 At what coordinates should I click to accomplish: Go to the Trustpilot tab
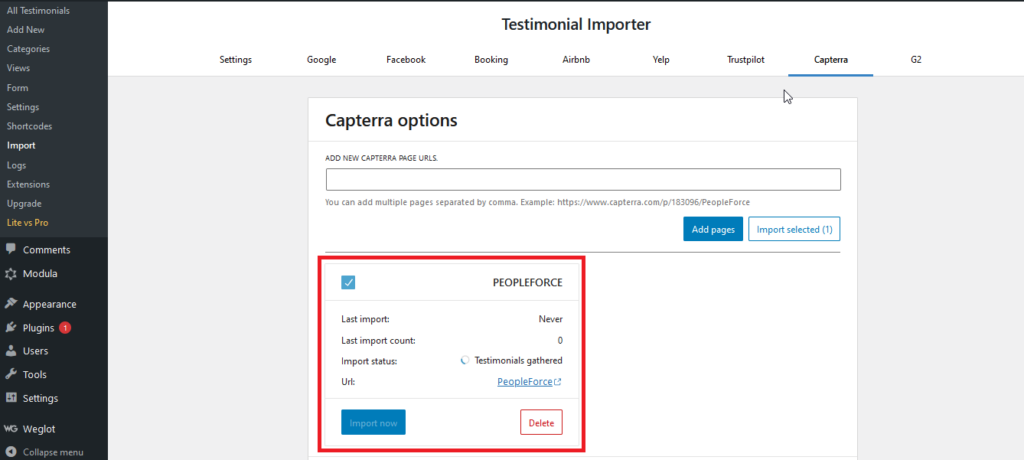(x=746, y=59)
